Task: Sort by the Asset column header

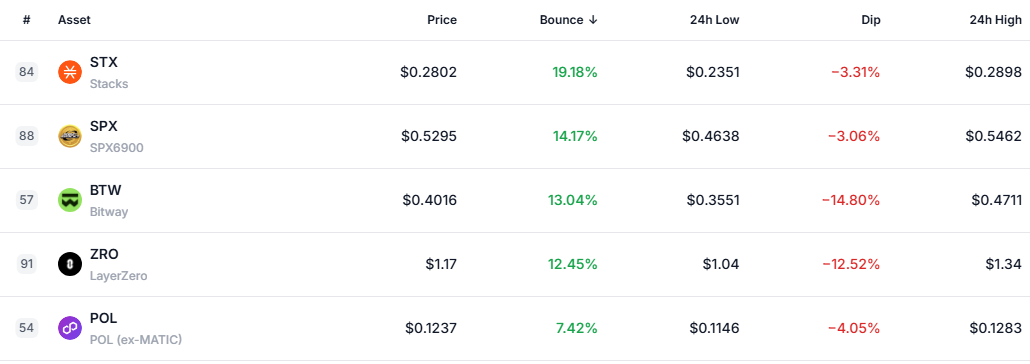Action: click(74, 20)
